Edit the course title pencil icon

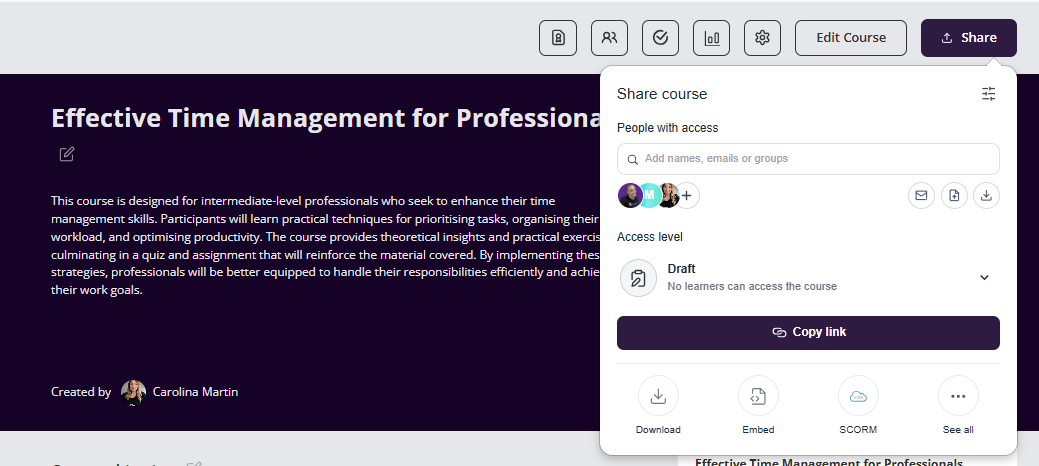click(x=66, y=154)
